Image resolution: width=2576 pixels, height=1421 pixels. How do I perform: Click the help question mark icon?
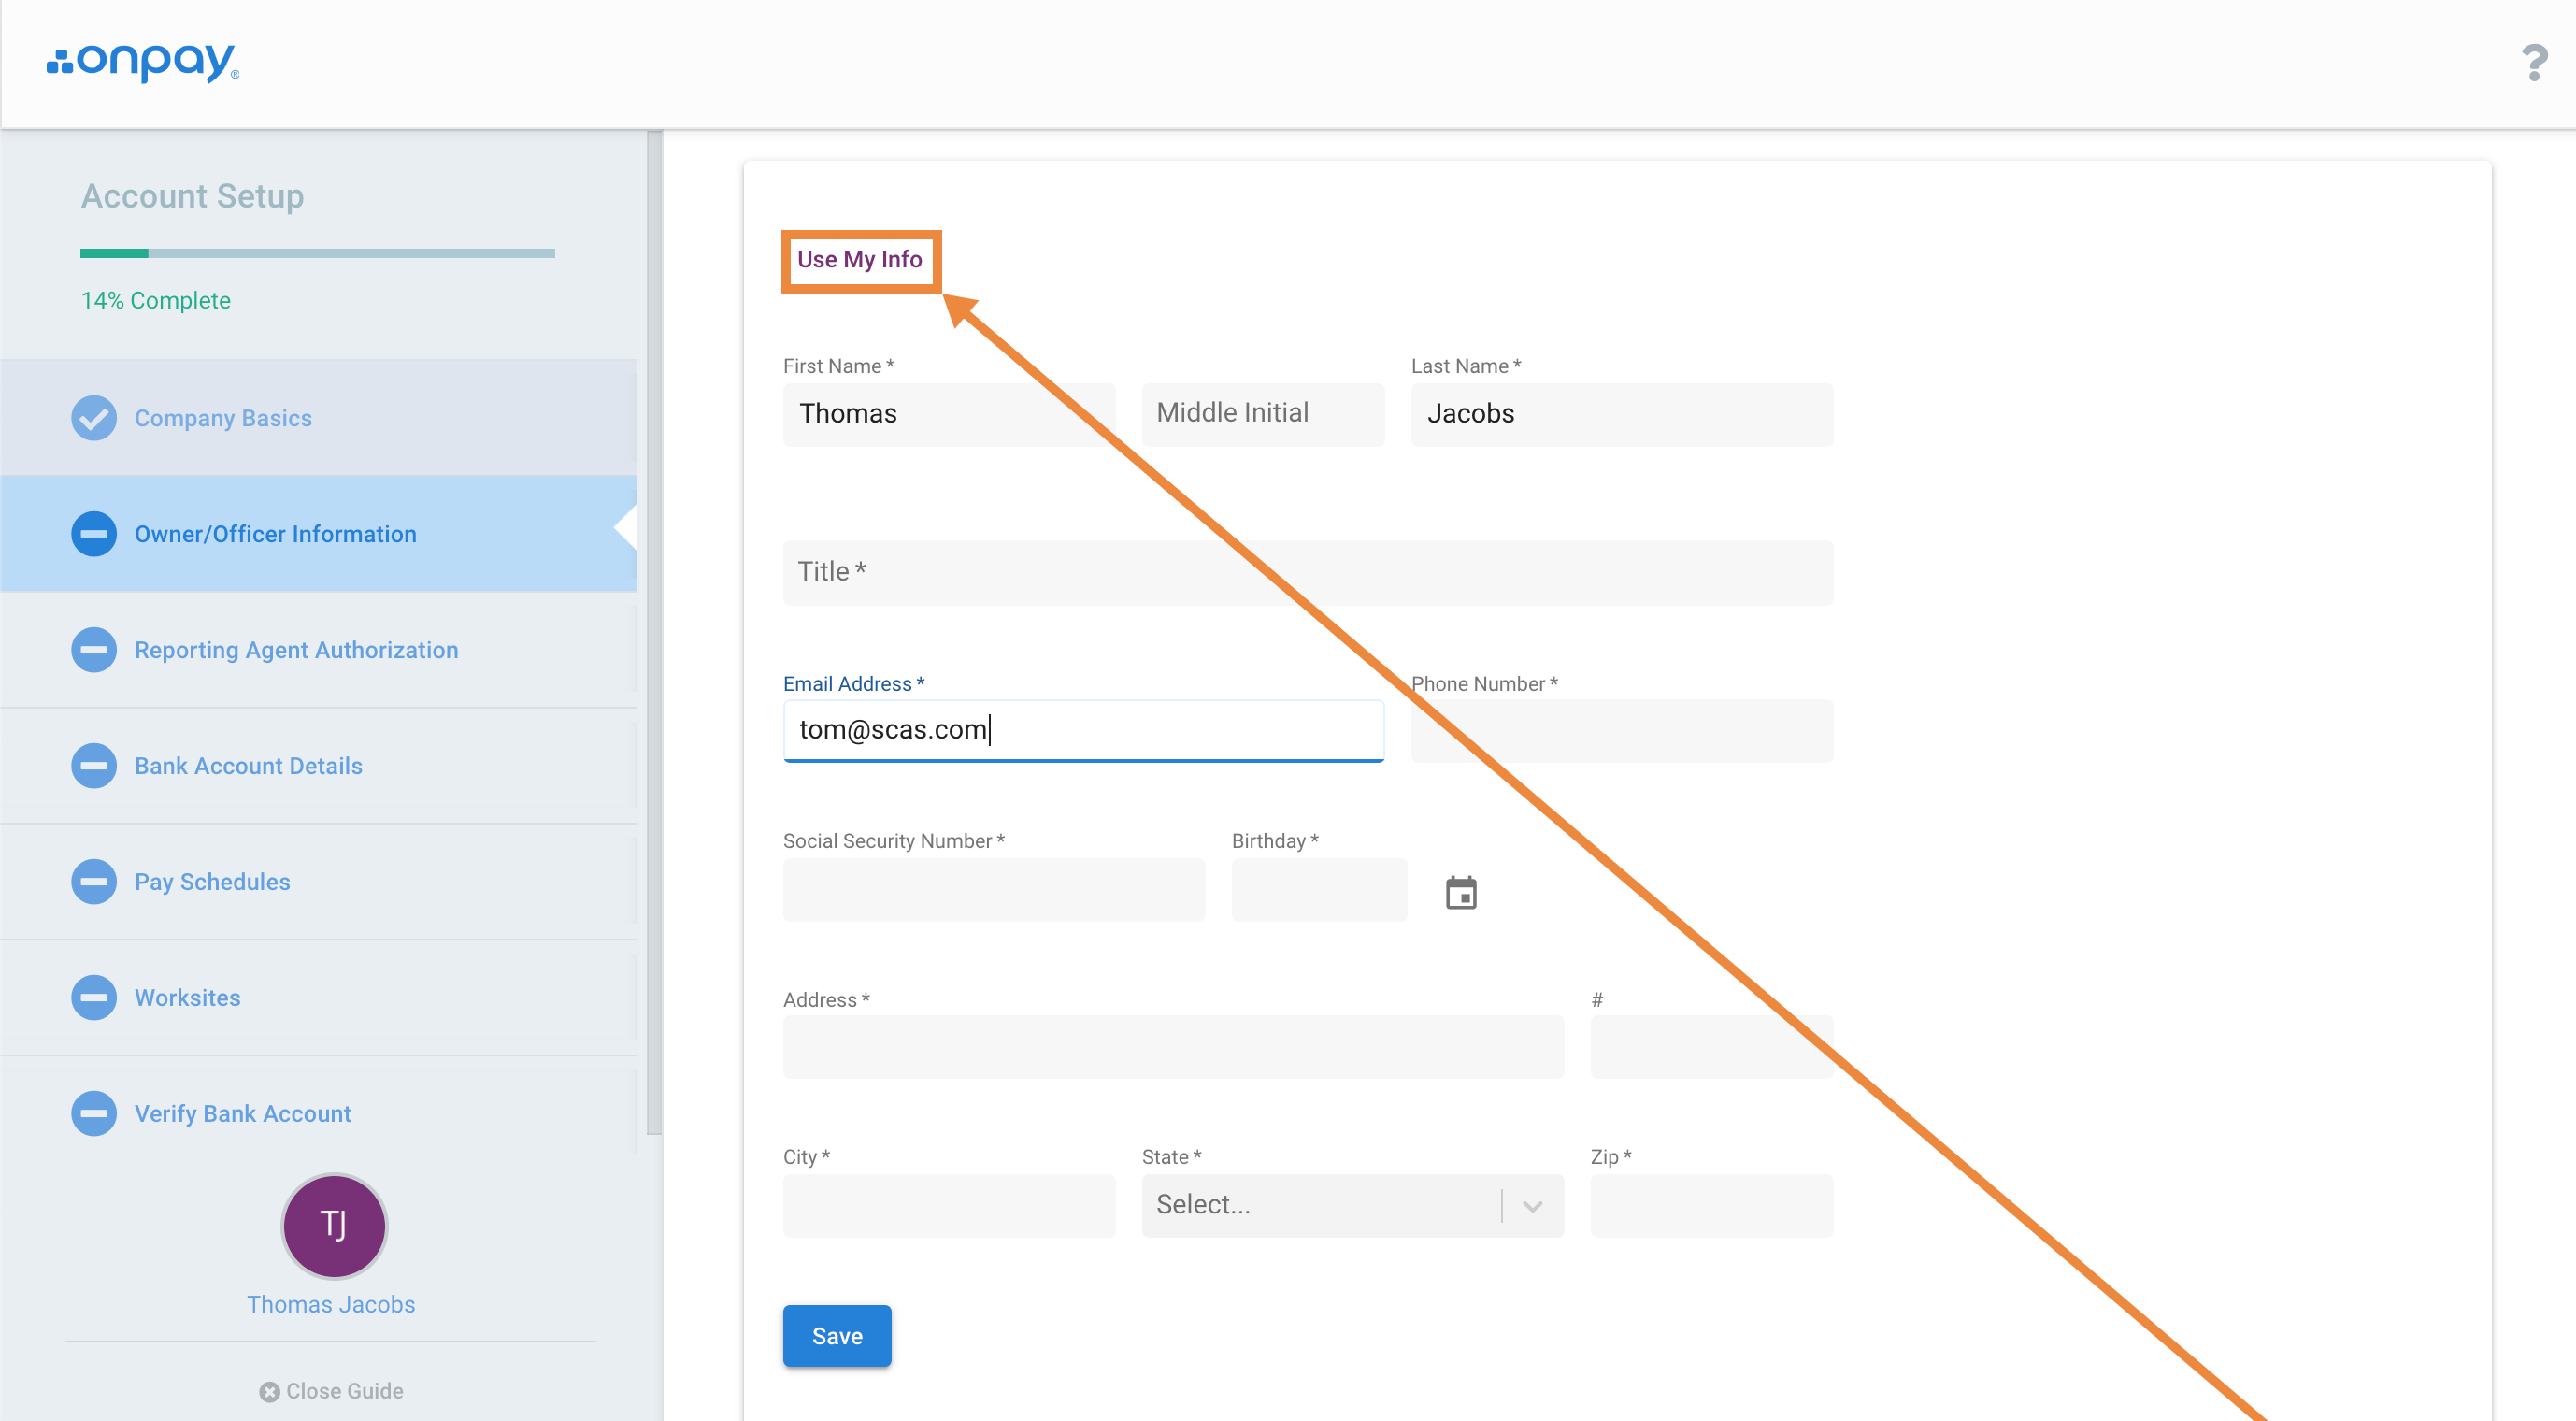(2534, 63)
